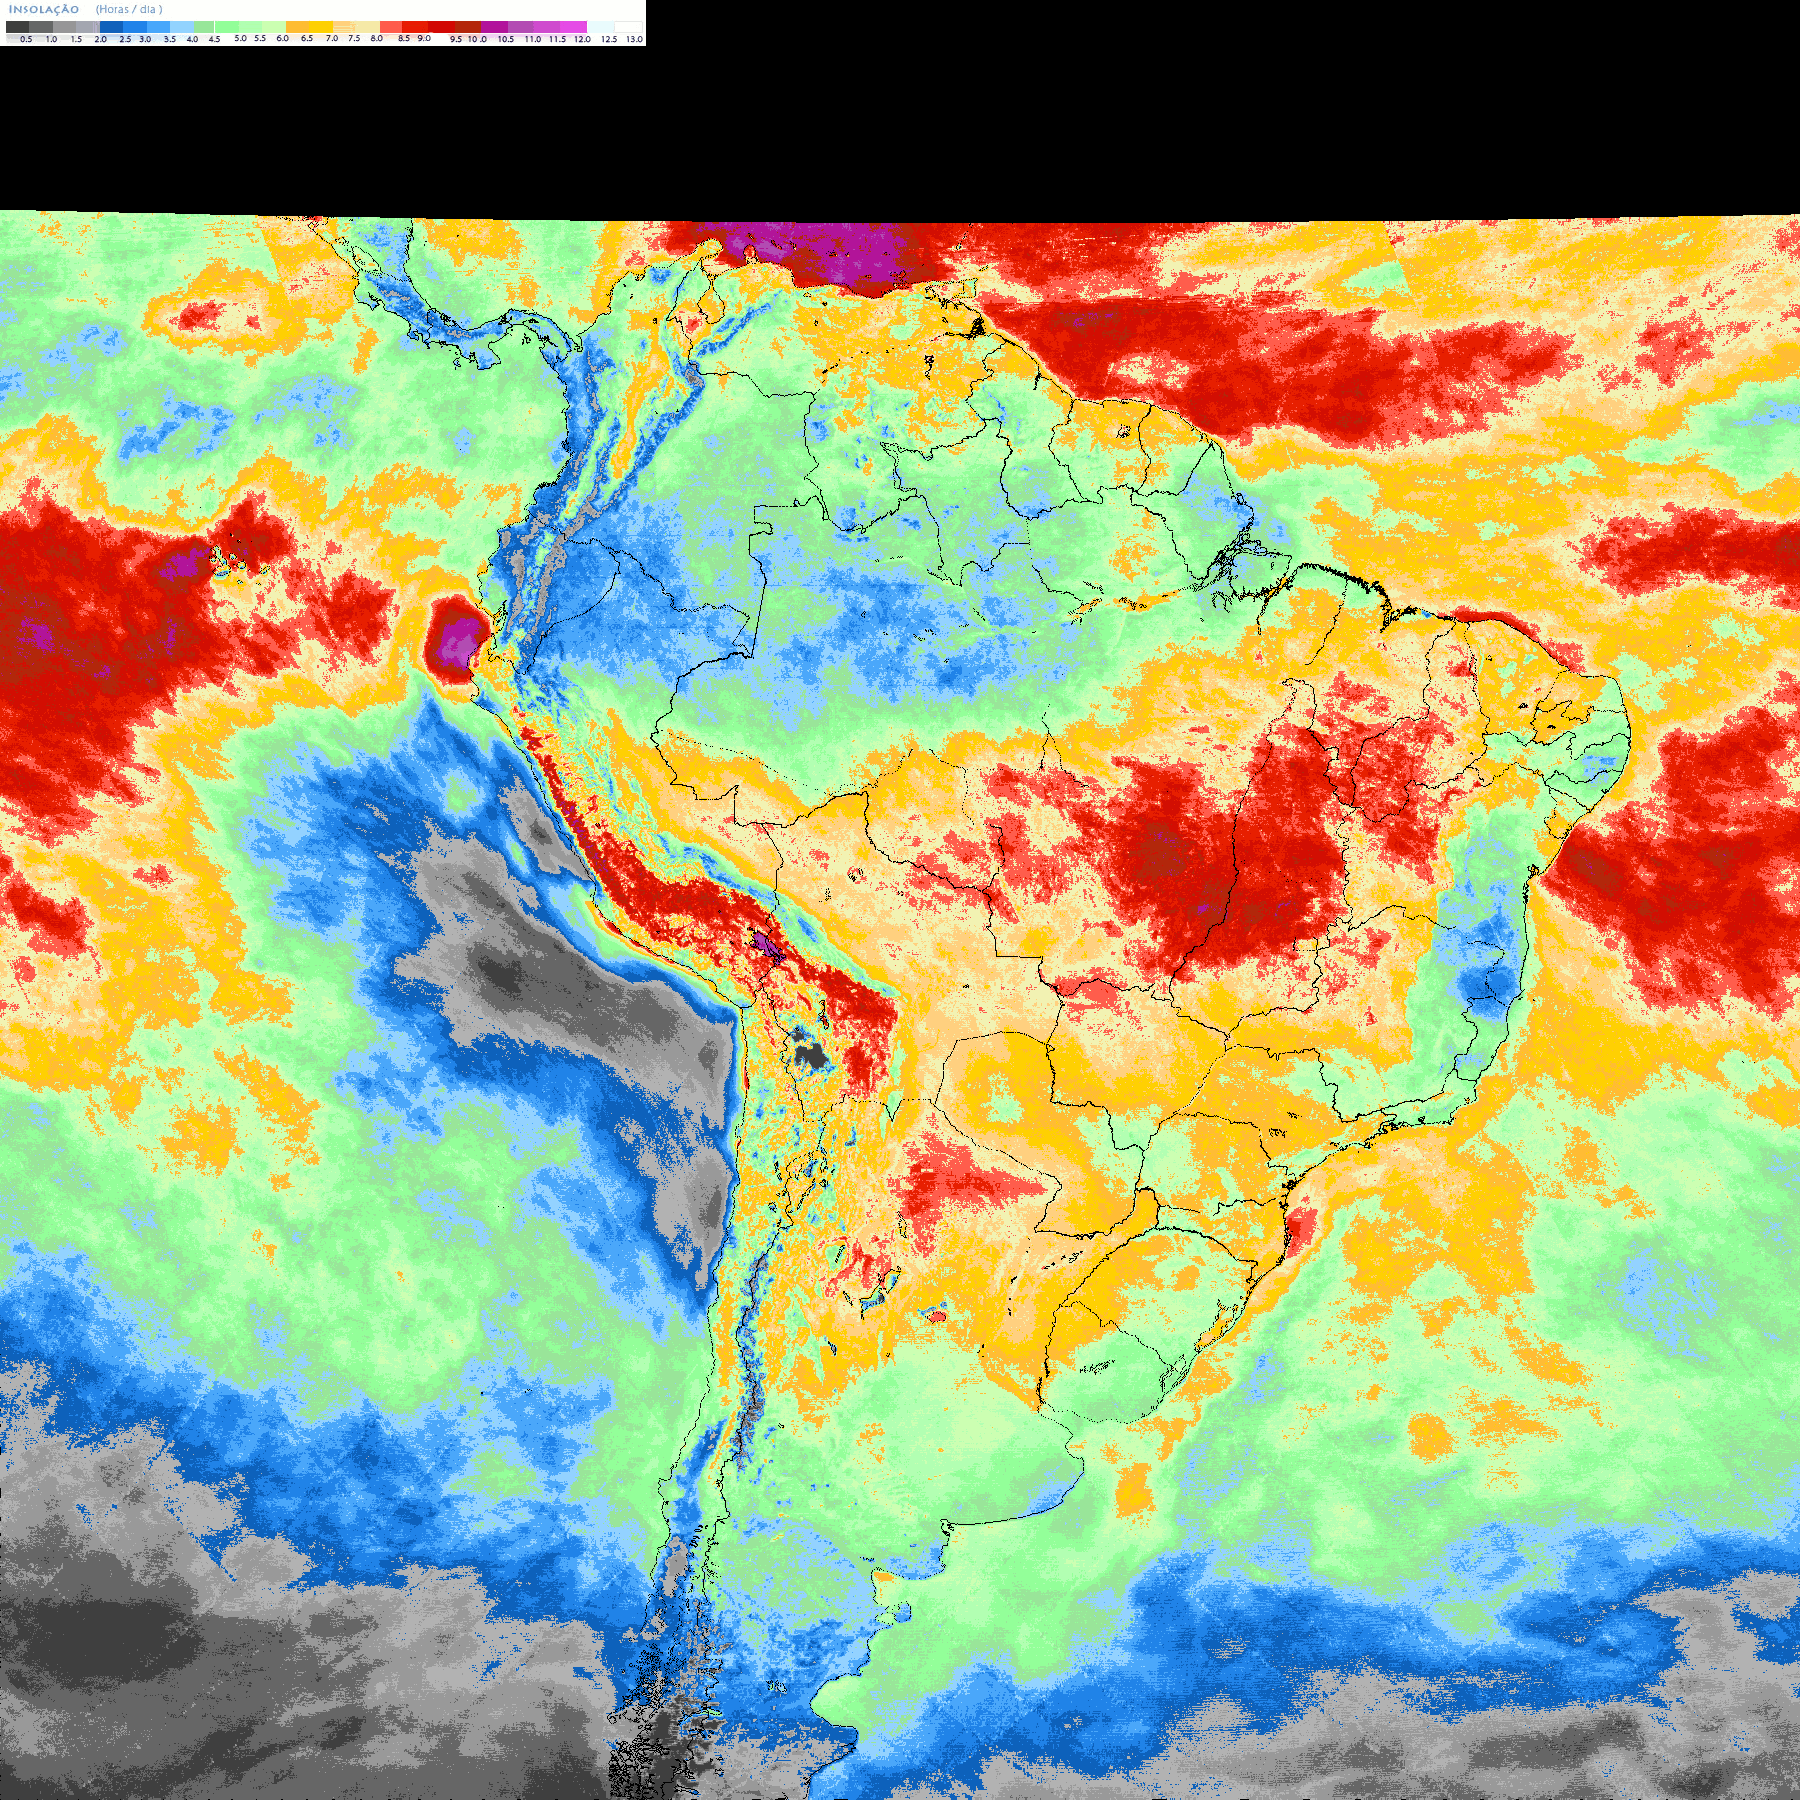Click the 11.0 legend value
The image size is (1800, 1800).
click(x=533, y=39)
